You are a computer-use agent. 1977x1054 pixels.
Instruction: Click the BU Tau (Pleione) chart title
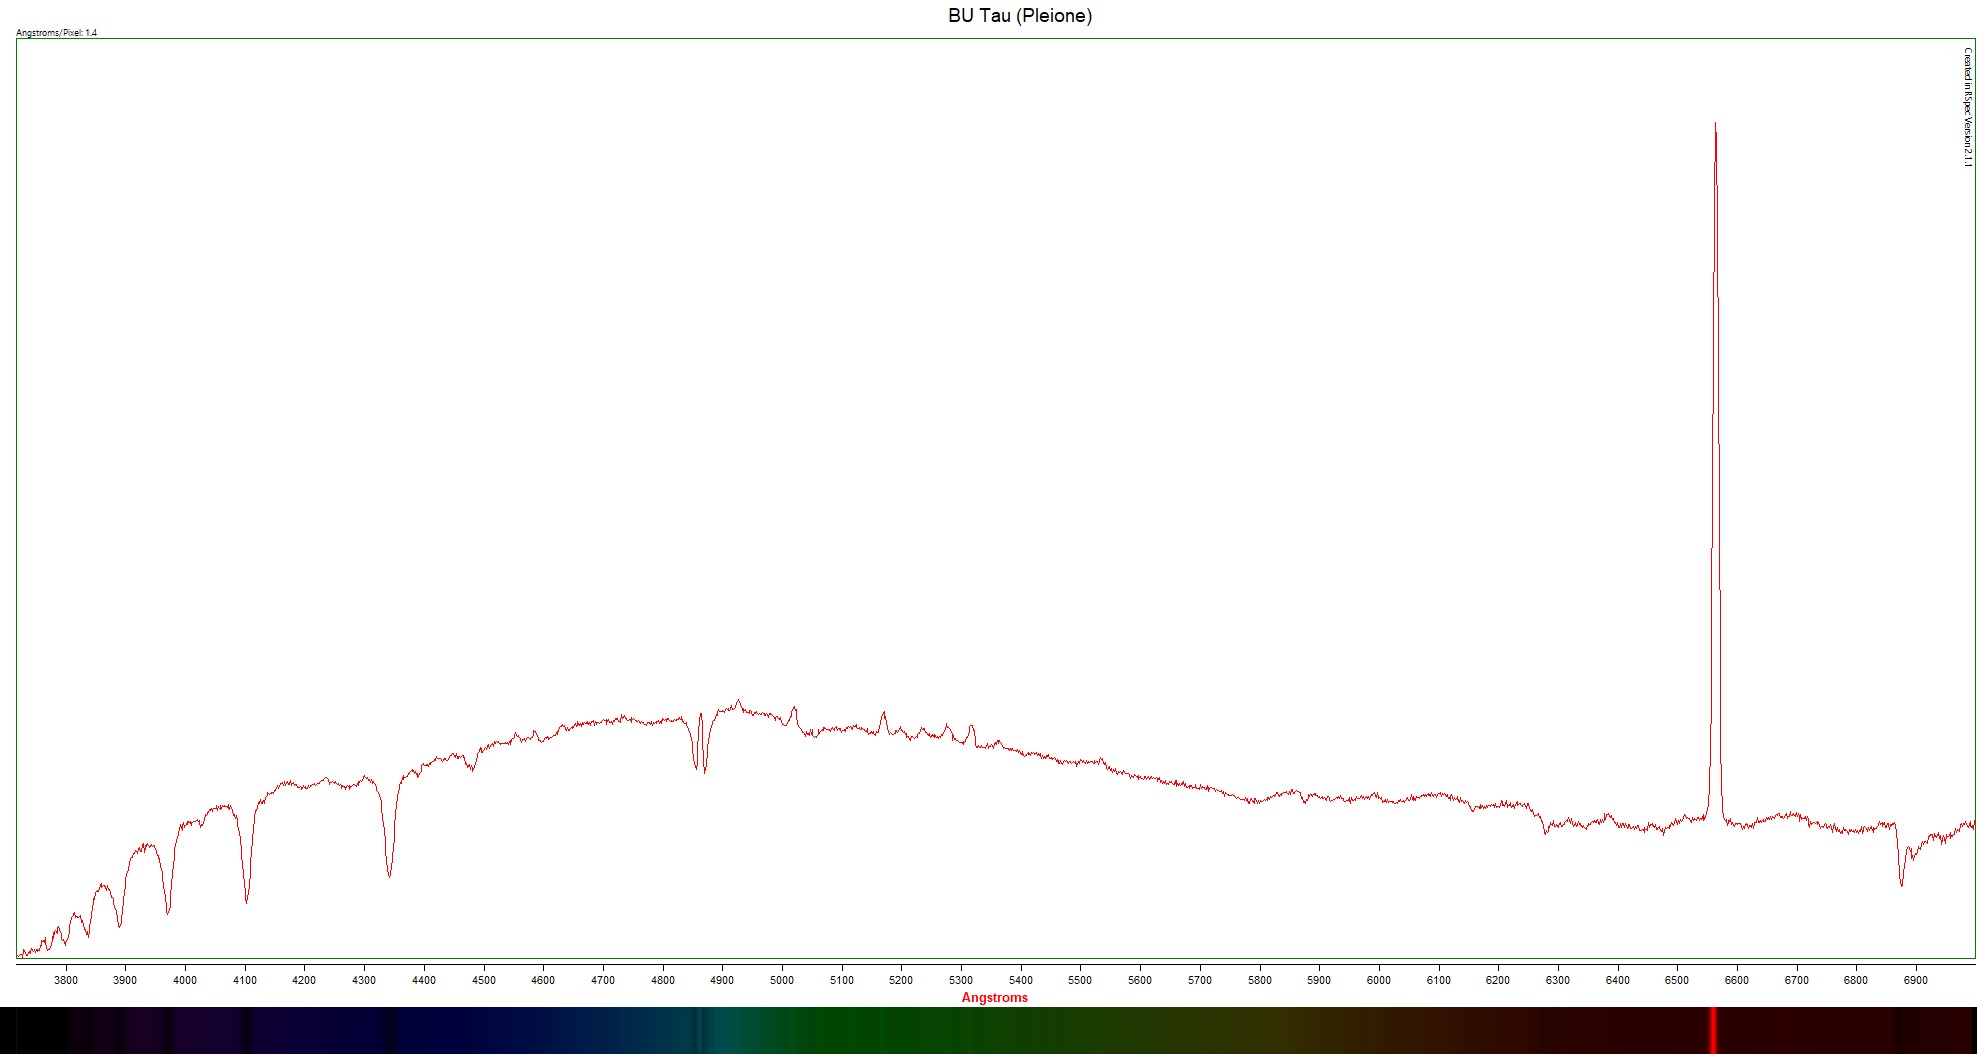(1019, 16)
